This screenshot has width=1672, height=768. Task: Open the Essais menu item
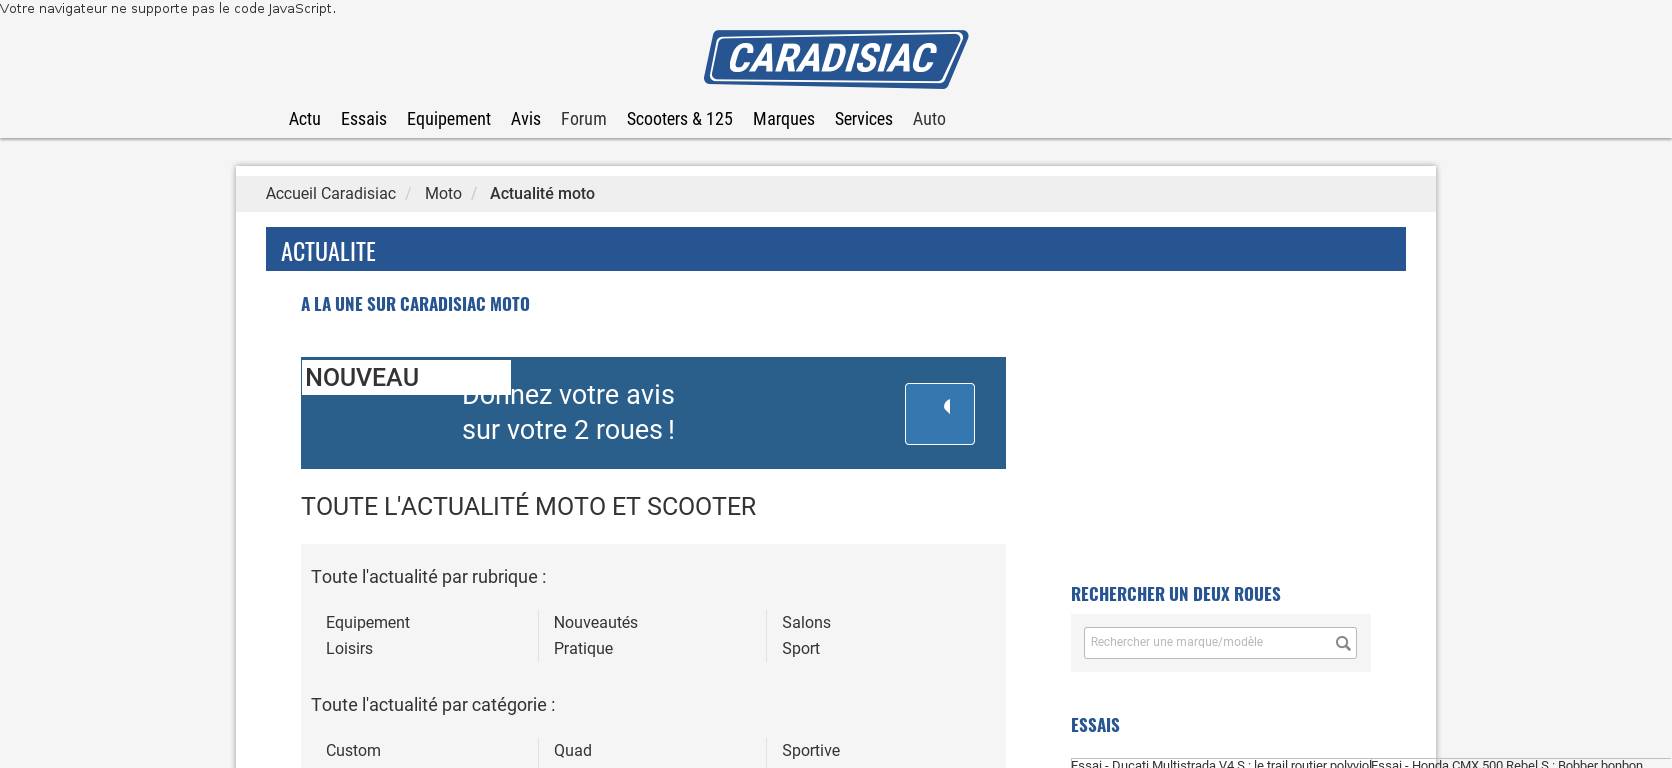tap(363, 119)
